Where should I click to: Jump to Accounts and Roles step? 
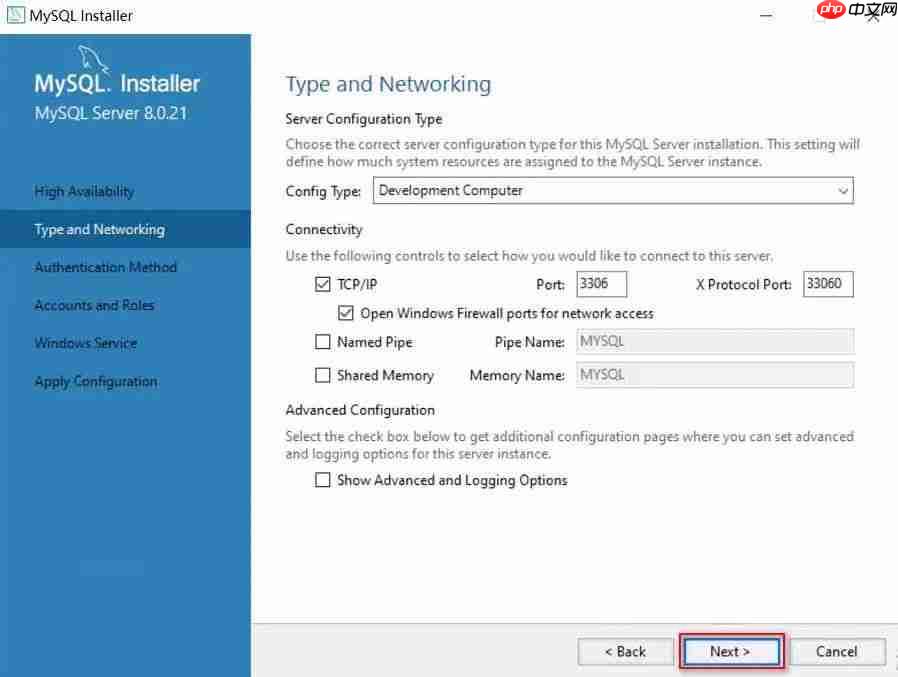[x=94, y=305]
